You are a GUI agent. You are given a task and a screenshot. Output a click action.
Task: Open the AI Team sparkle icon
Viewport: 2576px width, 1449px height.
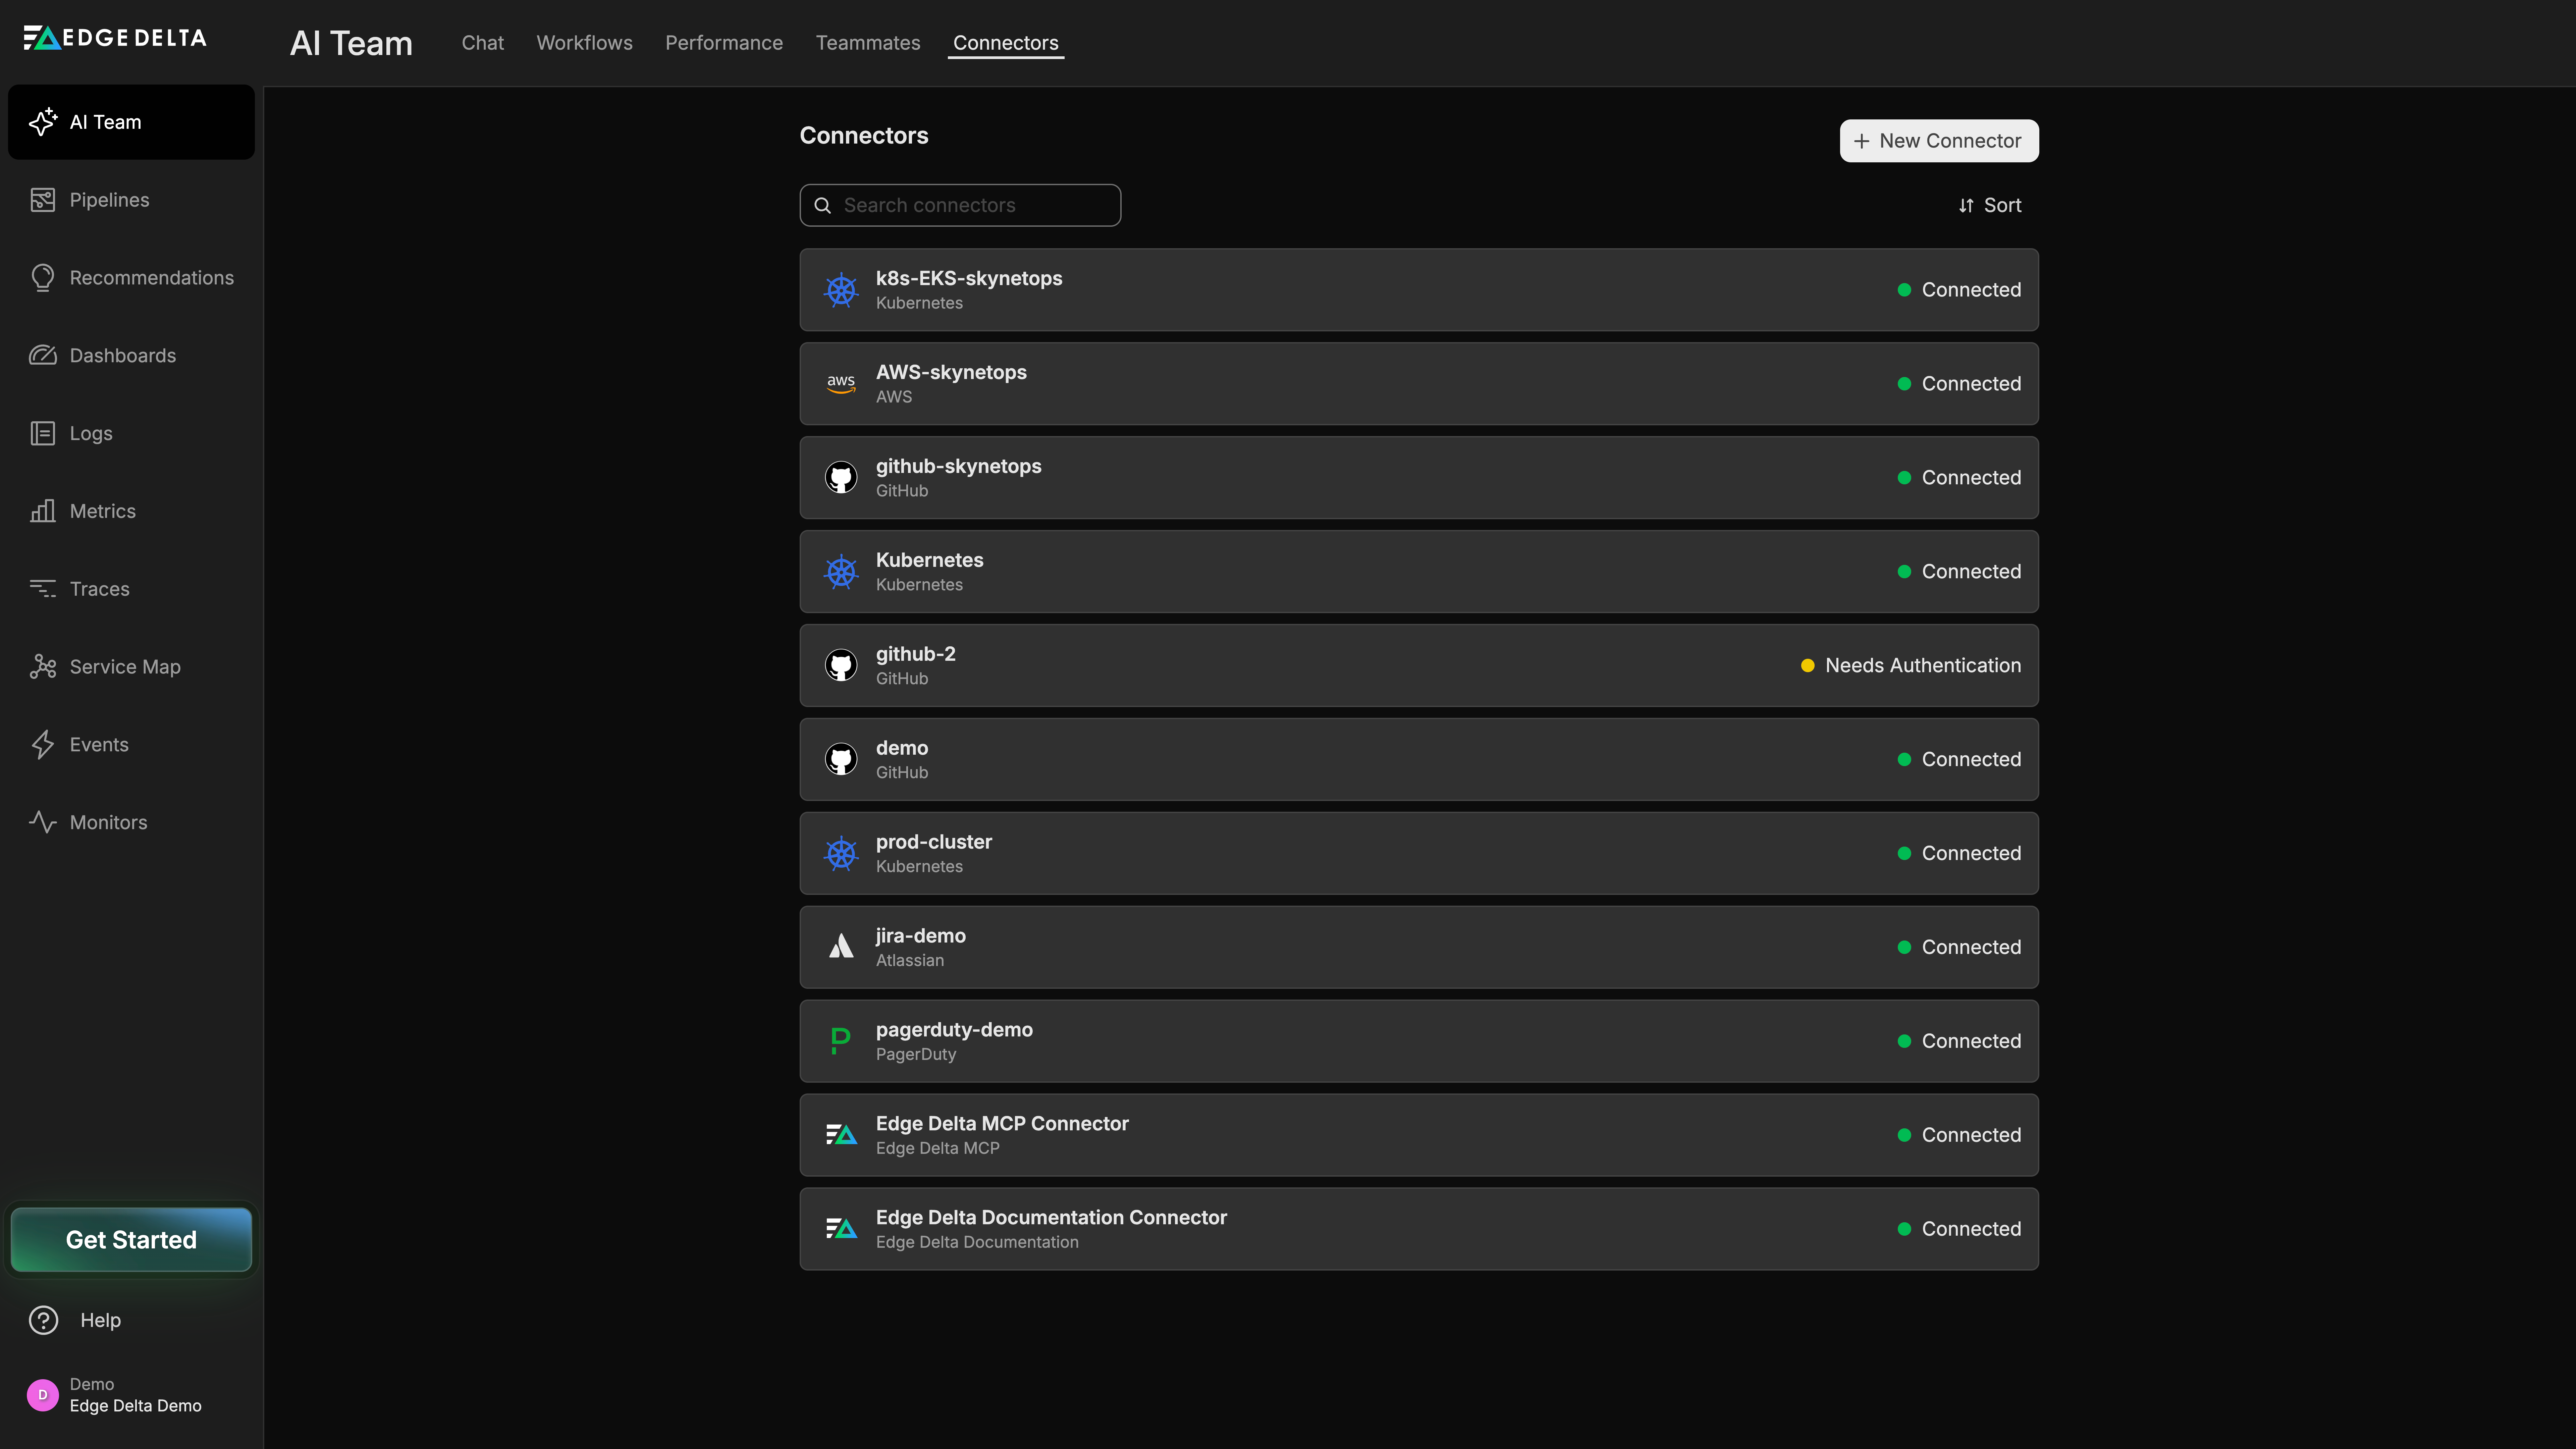43,122
